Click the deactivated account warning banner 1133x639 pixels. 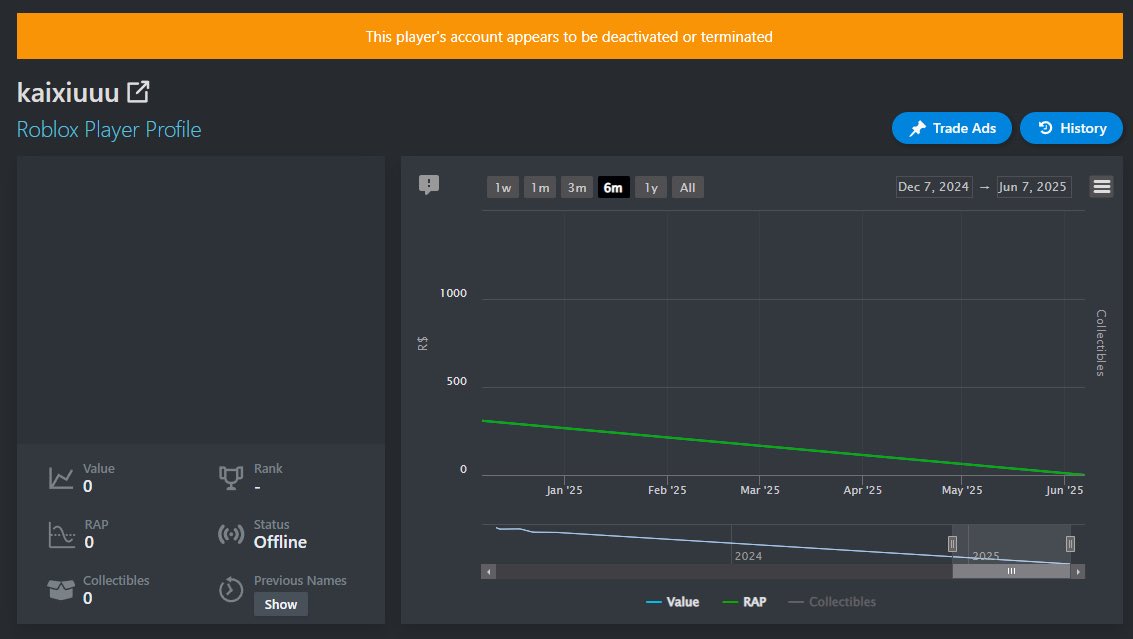click(x=569, y=36)
